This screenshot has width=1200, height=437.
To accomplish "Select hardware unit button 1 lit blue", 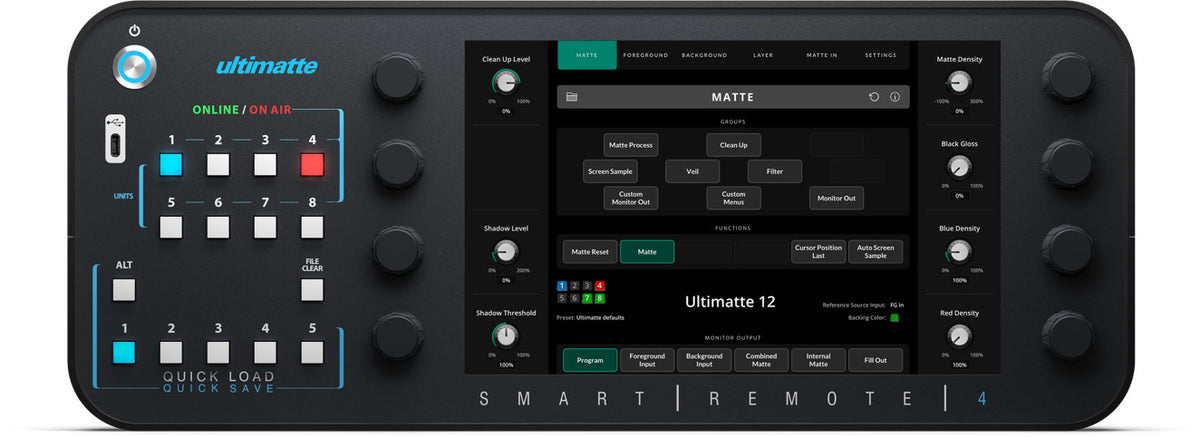I will click(172, 165).
